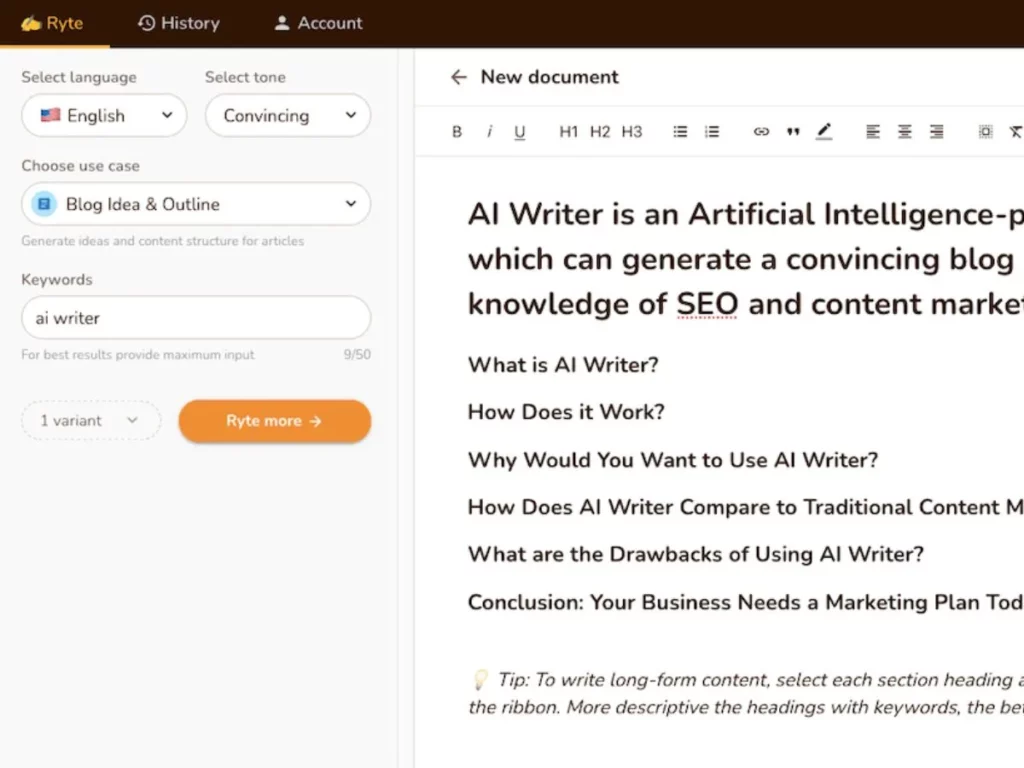Click the 'How Does AI Writer Compare' heading
Viewport: 1024px width, 768px height.
pyautogui.click(x=746, y=507)
